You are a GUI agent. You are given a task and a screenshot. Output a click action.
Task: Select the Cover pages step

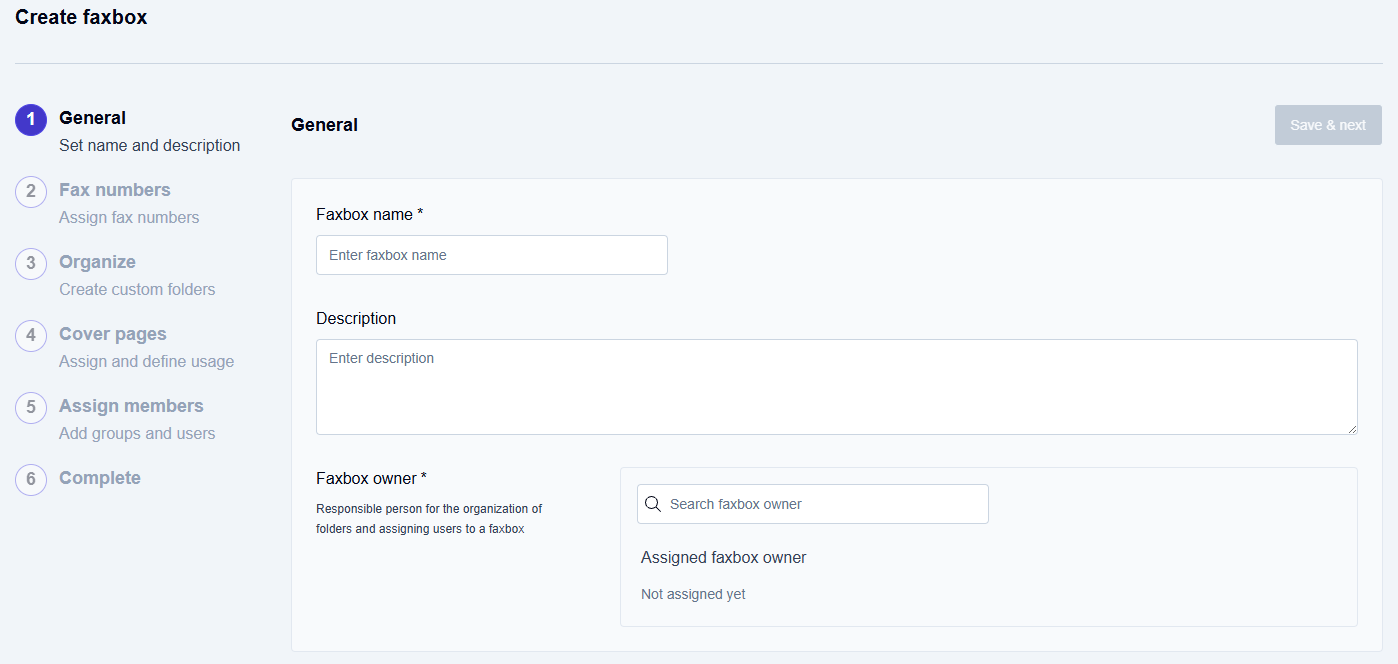112,334
